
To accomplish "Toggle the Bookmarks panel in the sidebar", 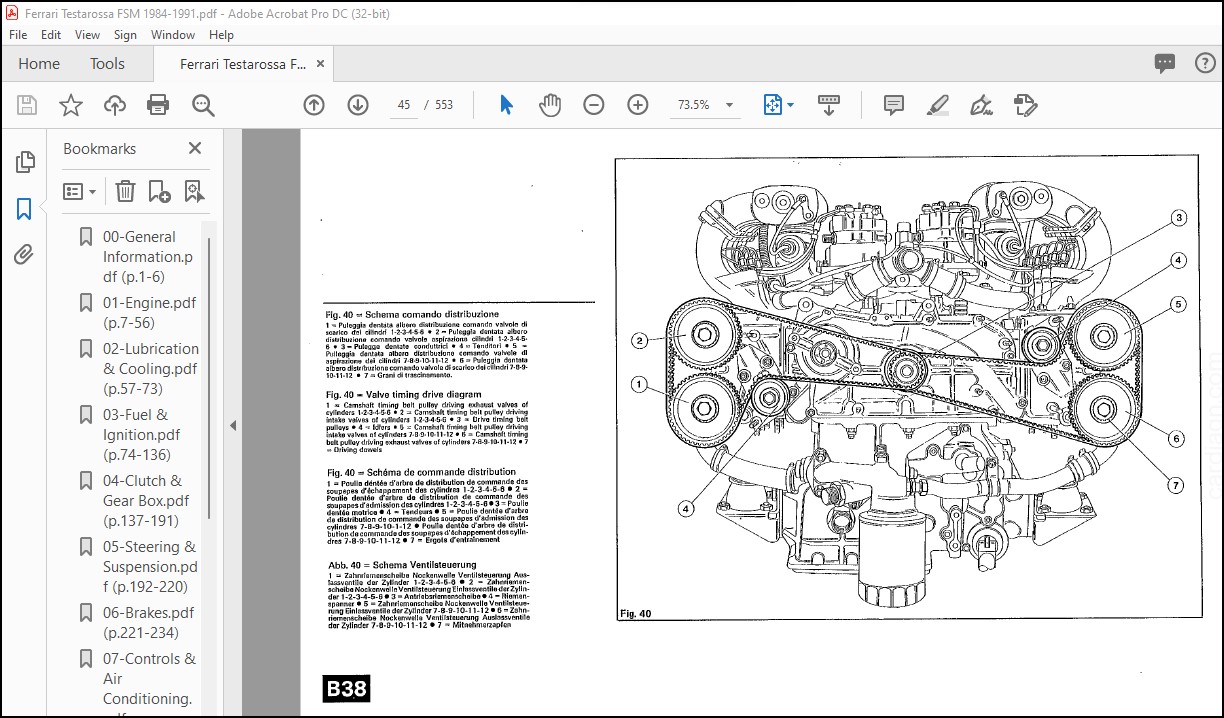I will pos(25,209).
